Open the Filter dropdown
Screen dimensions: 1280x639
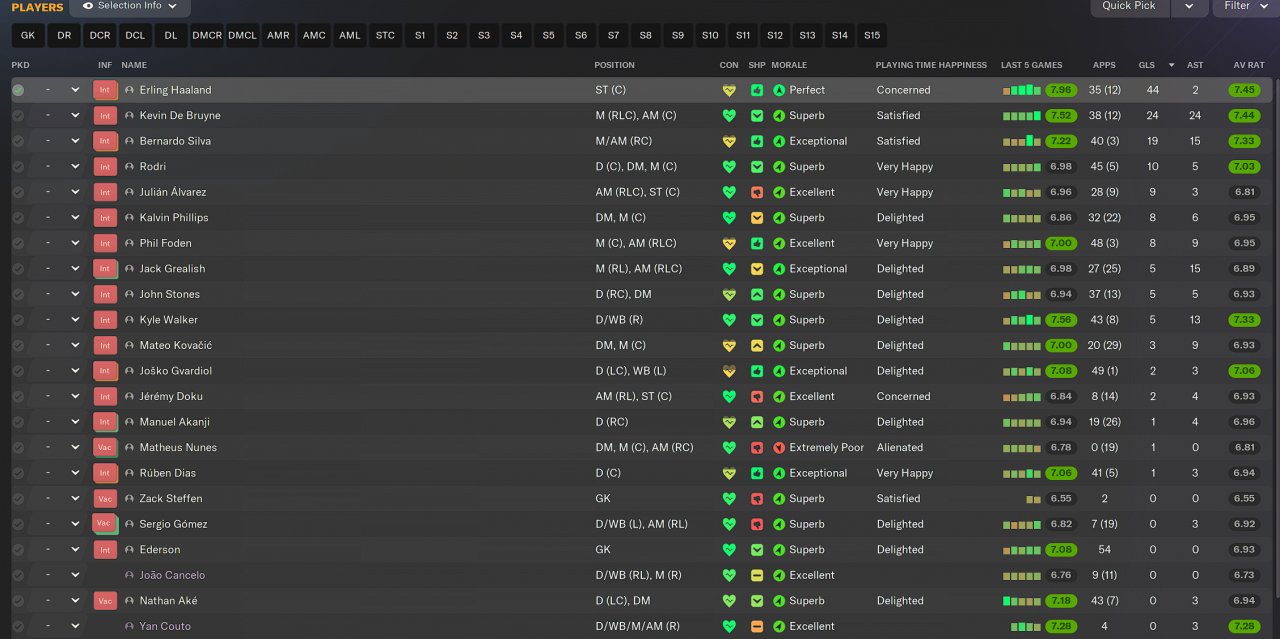click(1246, 6)
